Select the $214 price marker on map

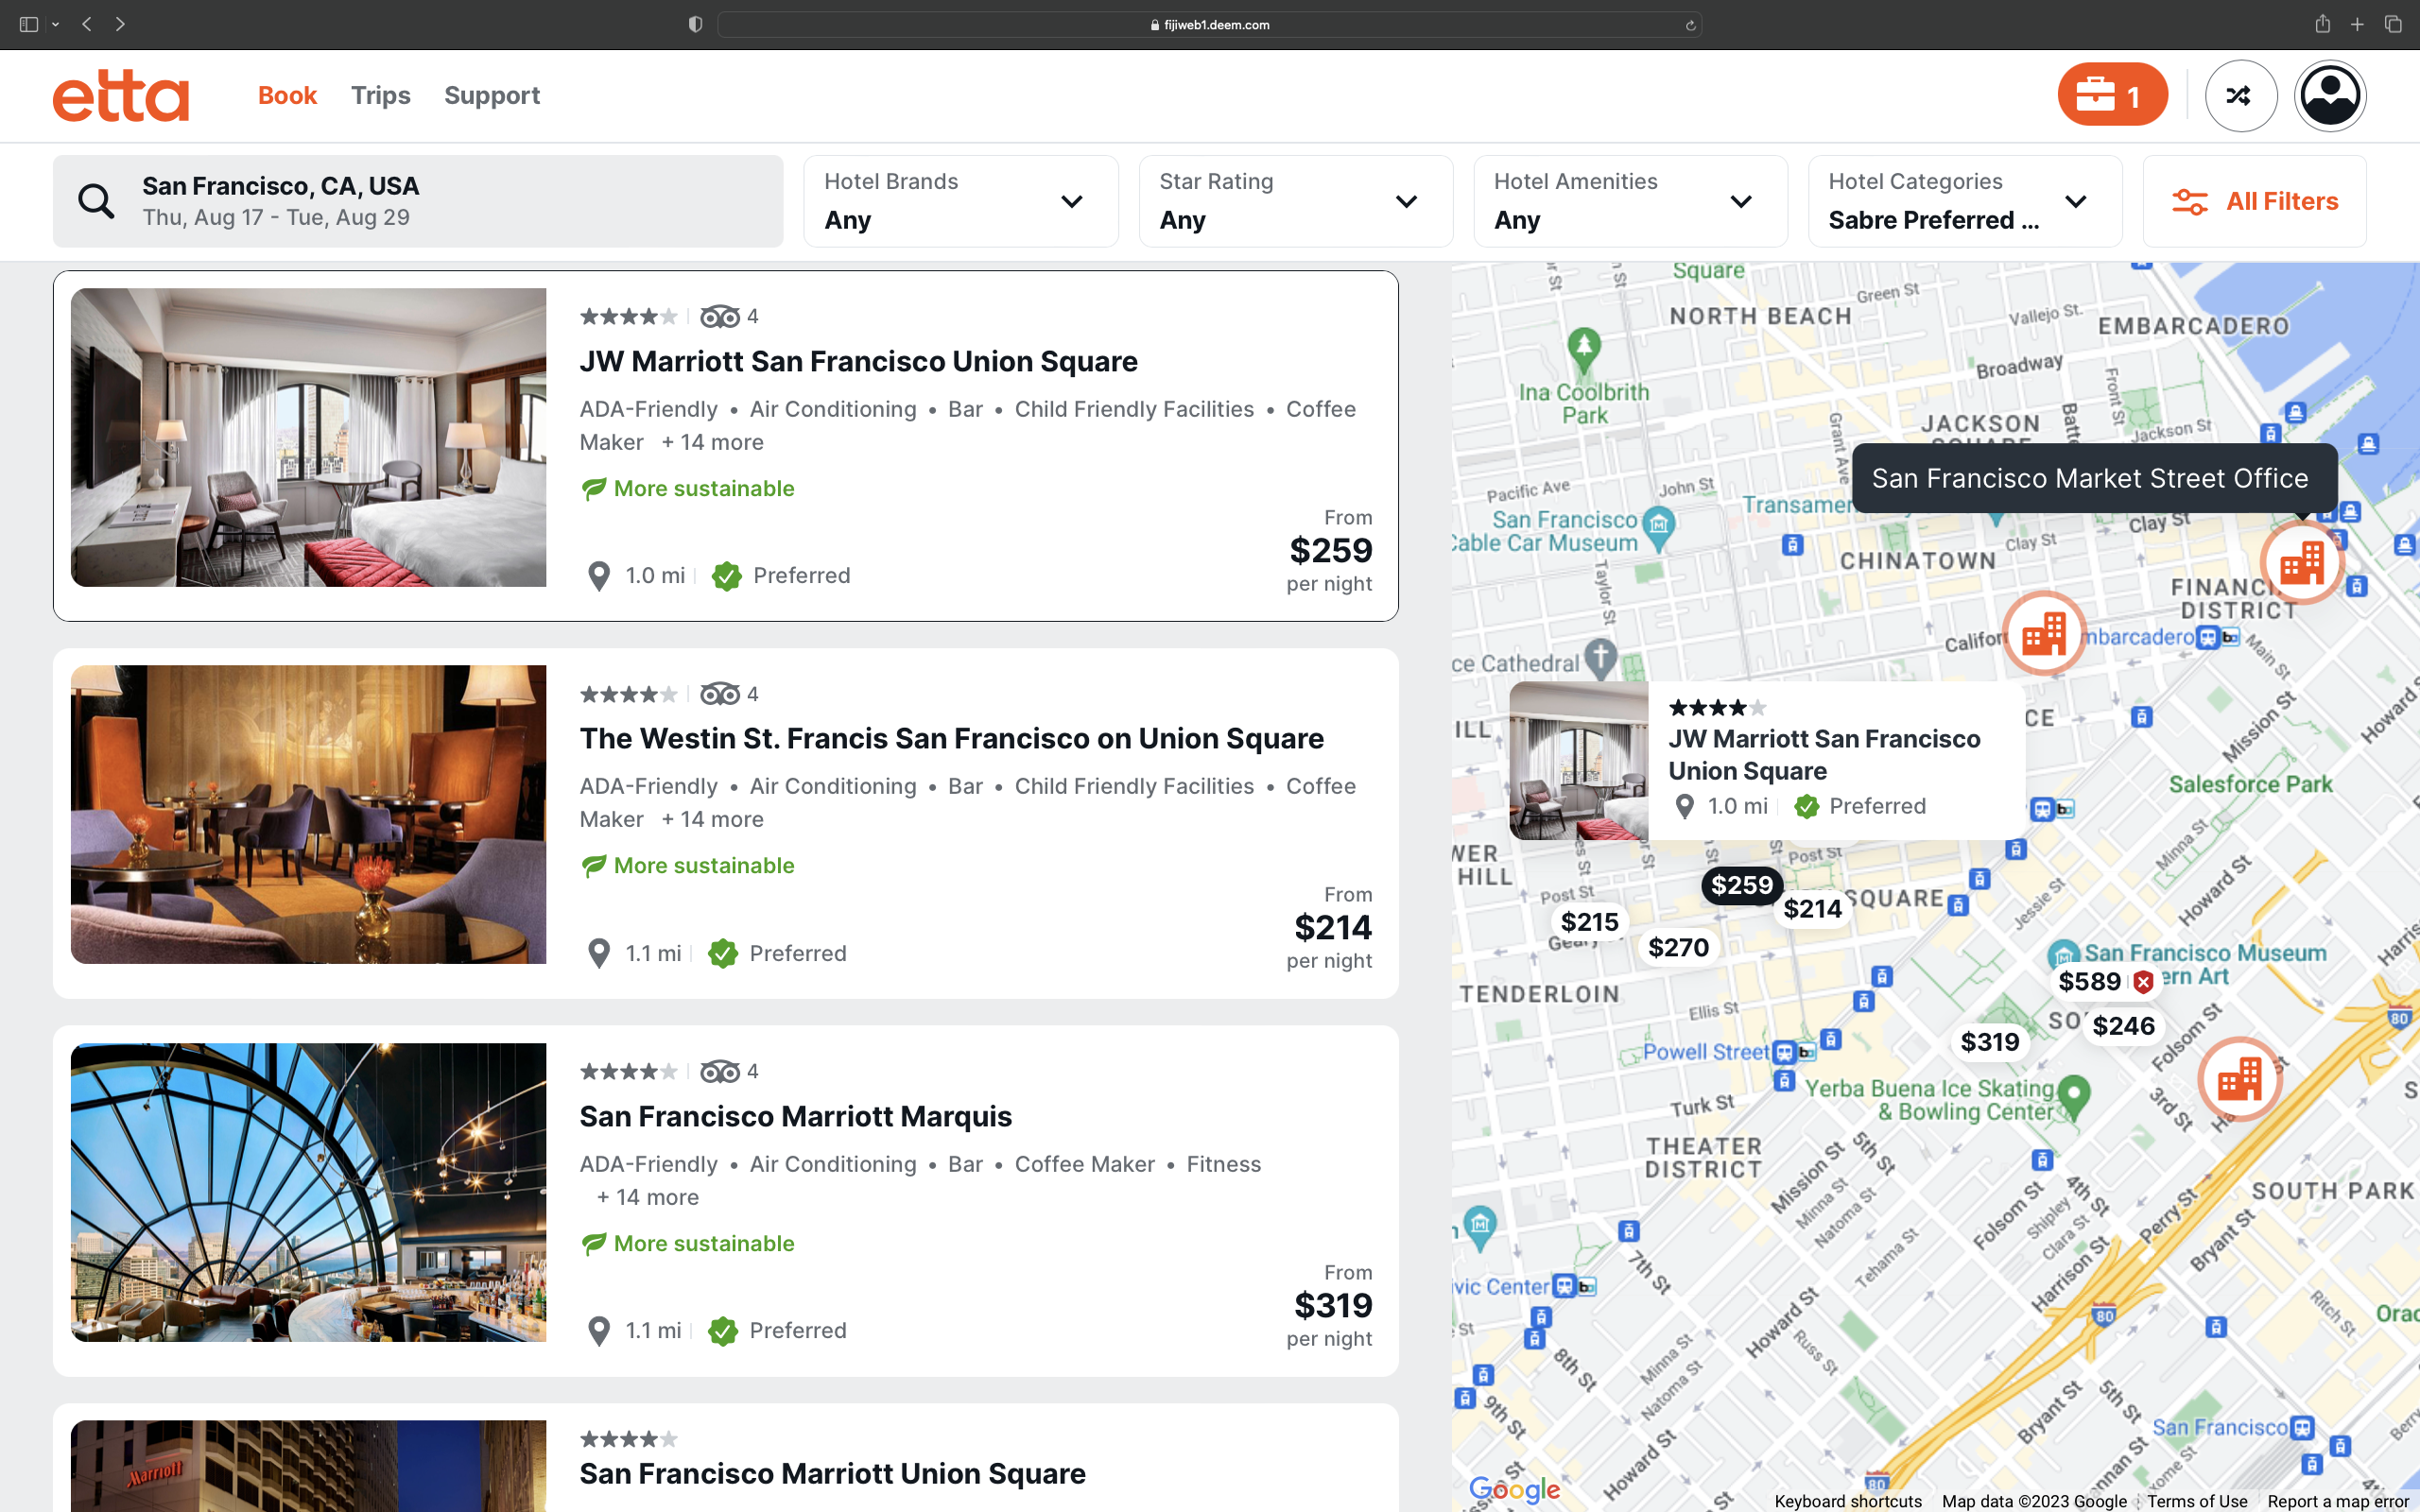coord(1812,909)
